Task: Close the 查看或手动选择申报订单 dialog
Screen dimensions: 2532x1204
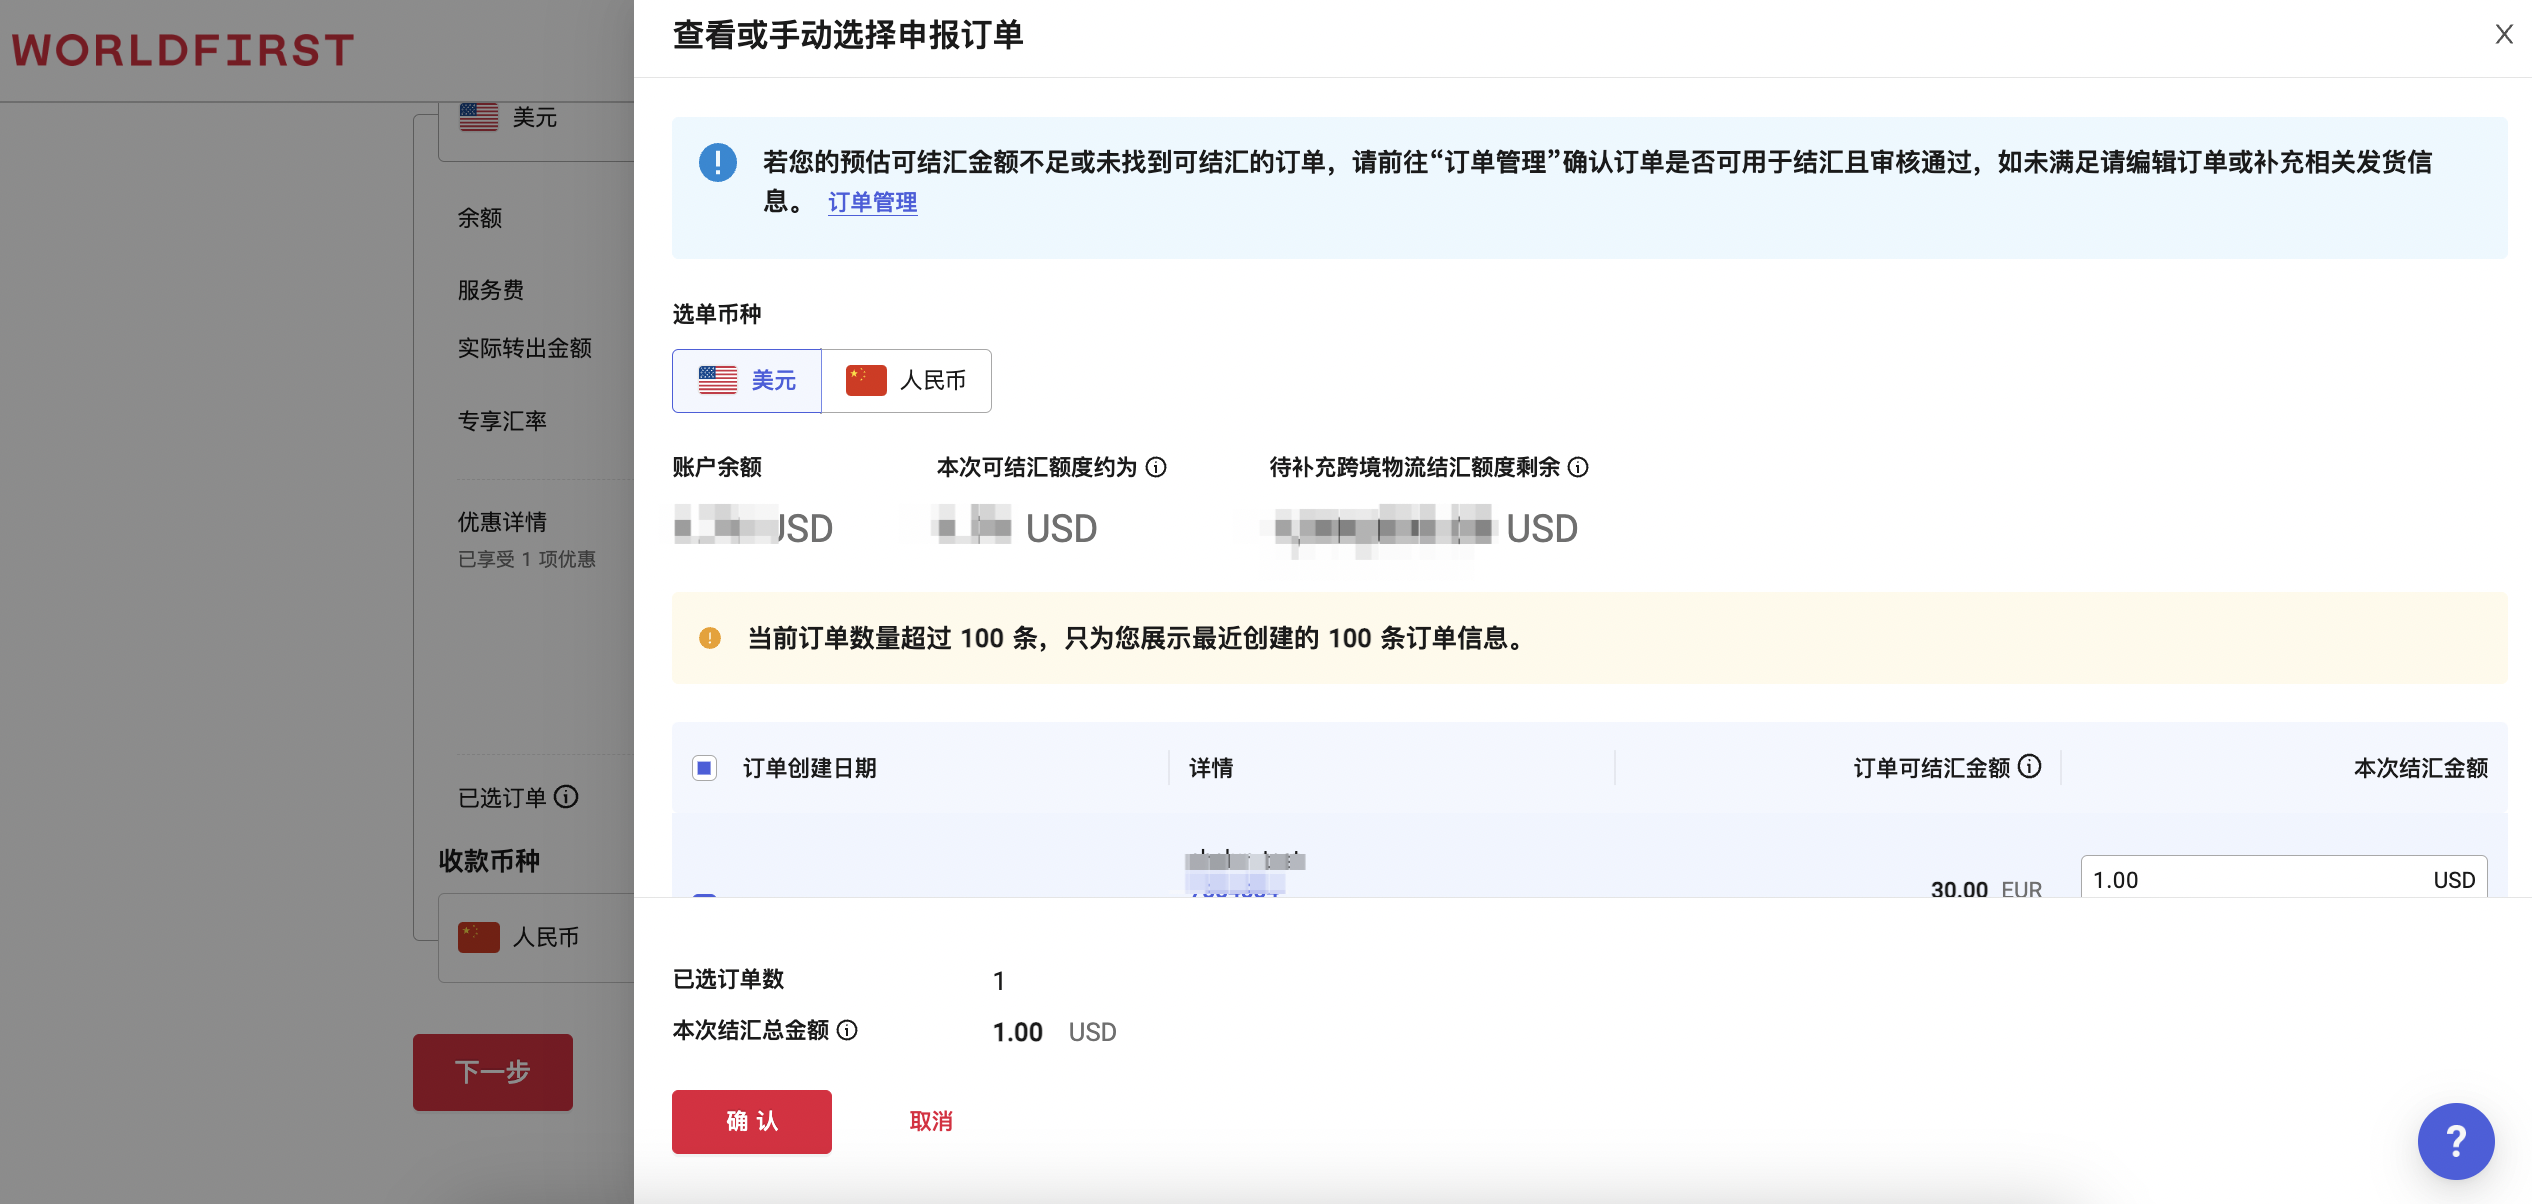Action: (2503, 34)
